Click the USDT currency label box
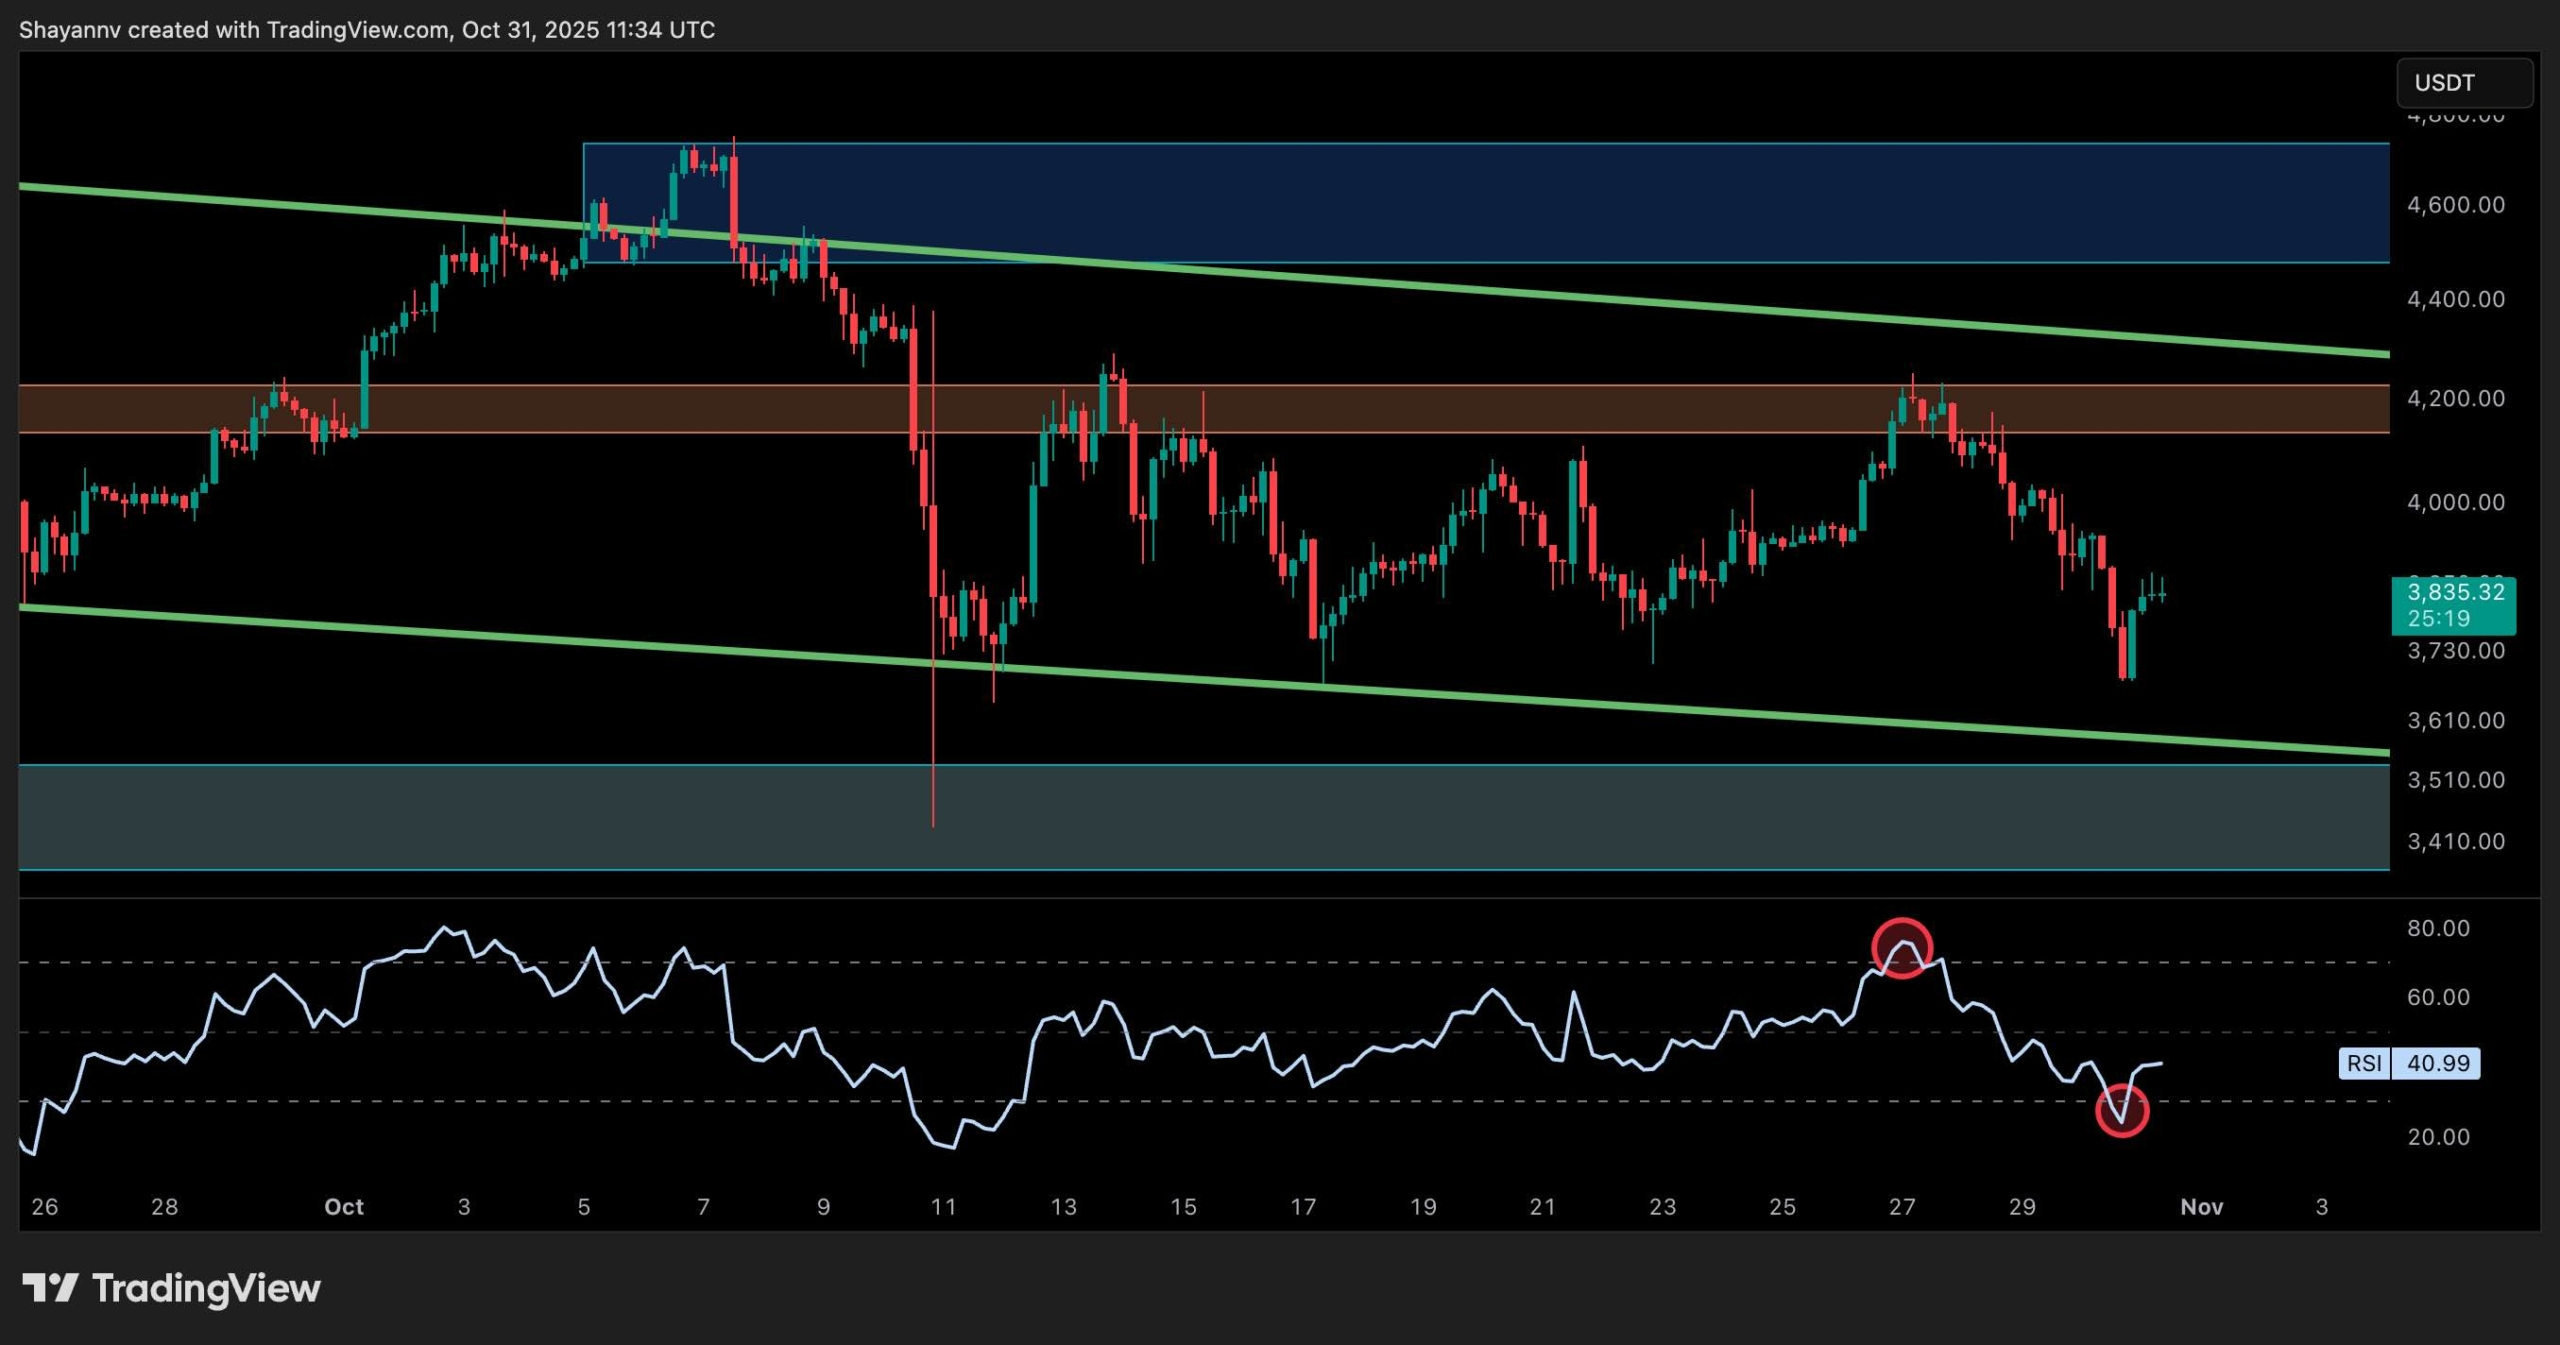 [x=2463, y=83]
